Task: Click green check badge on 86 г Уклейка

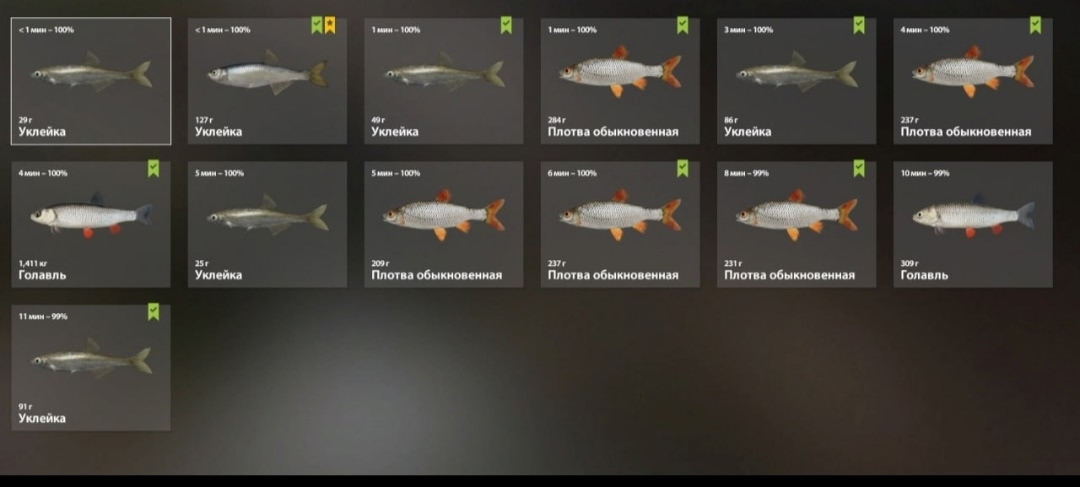Action: 859,25
